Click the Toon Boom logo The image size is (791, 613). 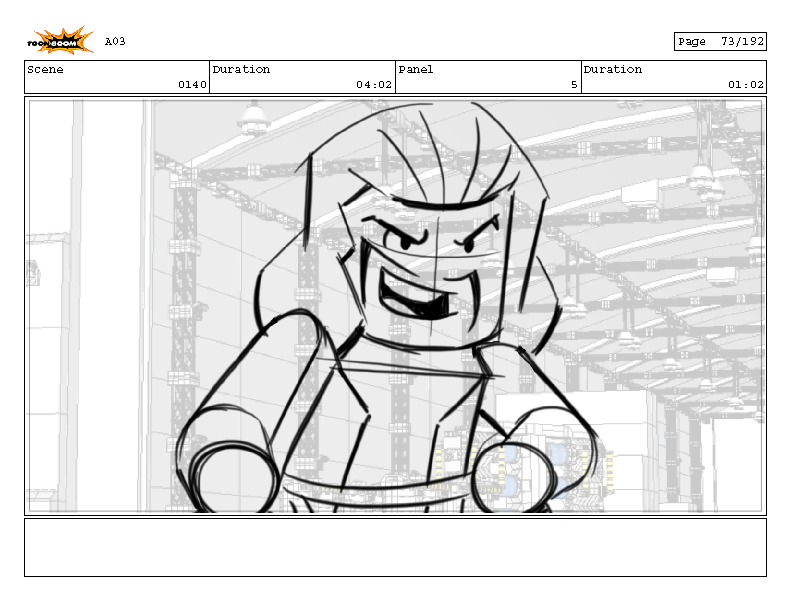point(60,40)
